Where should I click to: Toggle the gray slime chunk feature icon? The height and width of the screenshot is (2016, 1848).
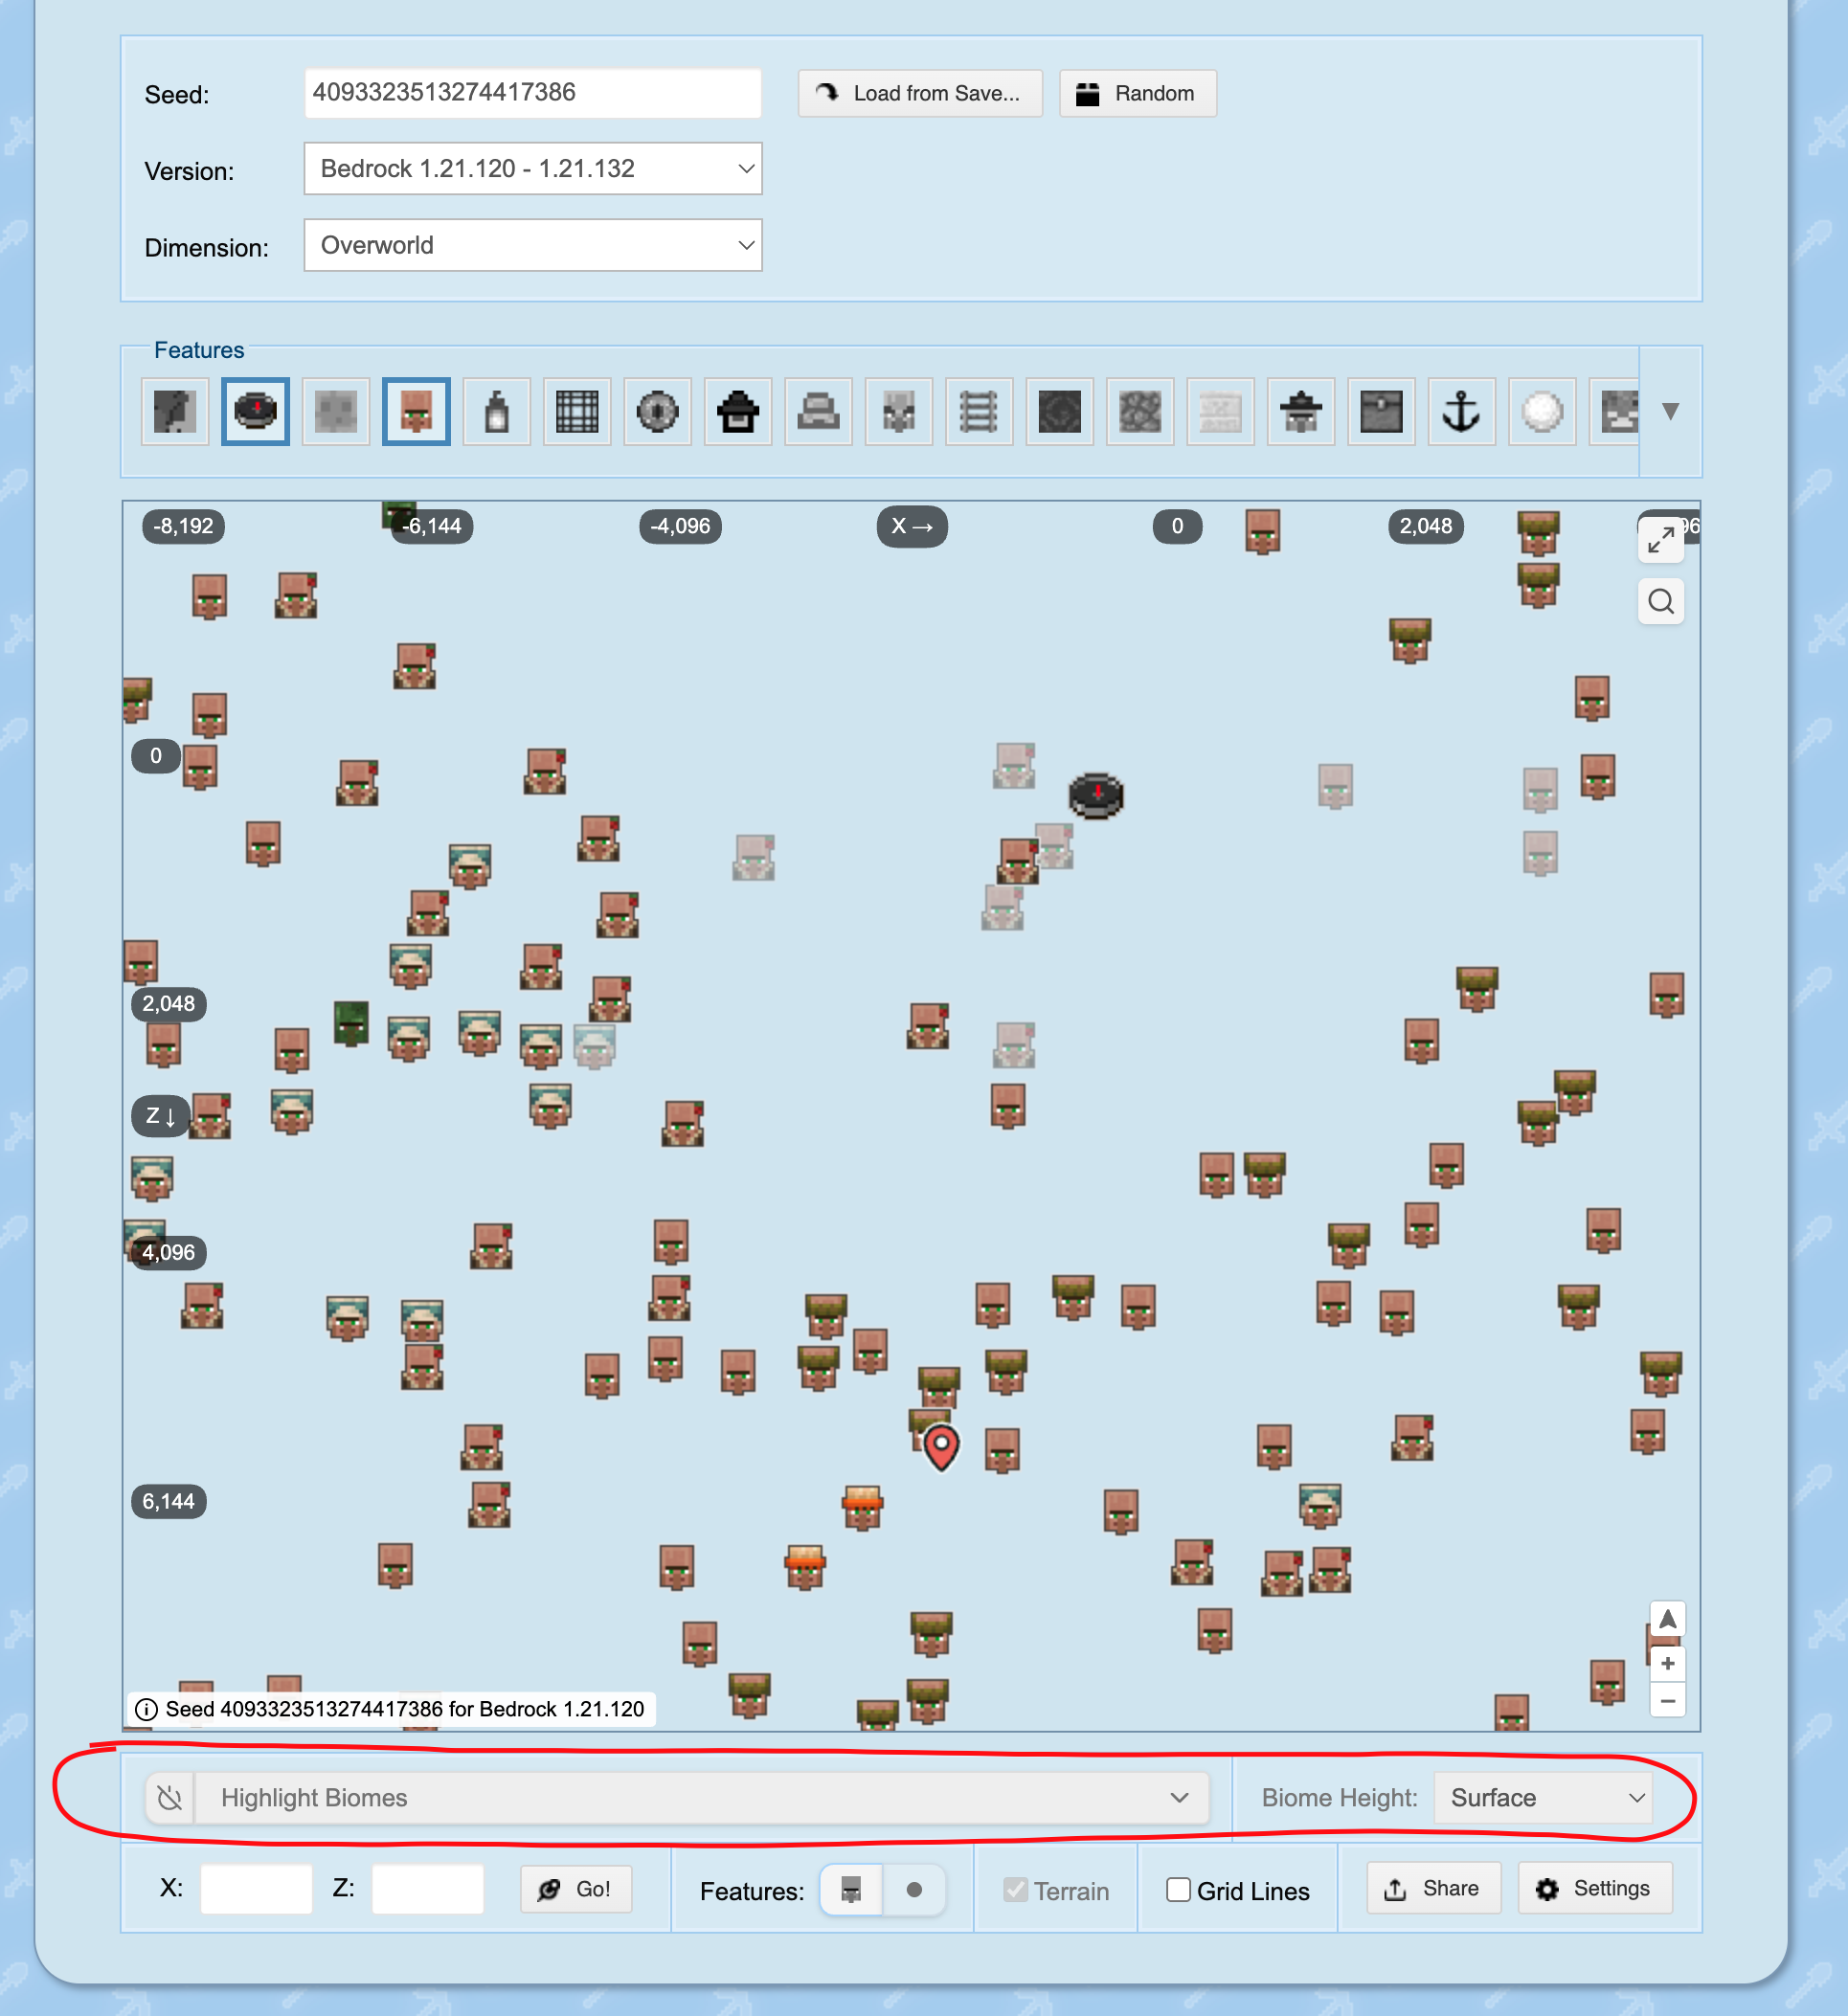336,411
